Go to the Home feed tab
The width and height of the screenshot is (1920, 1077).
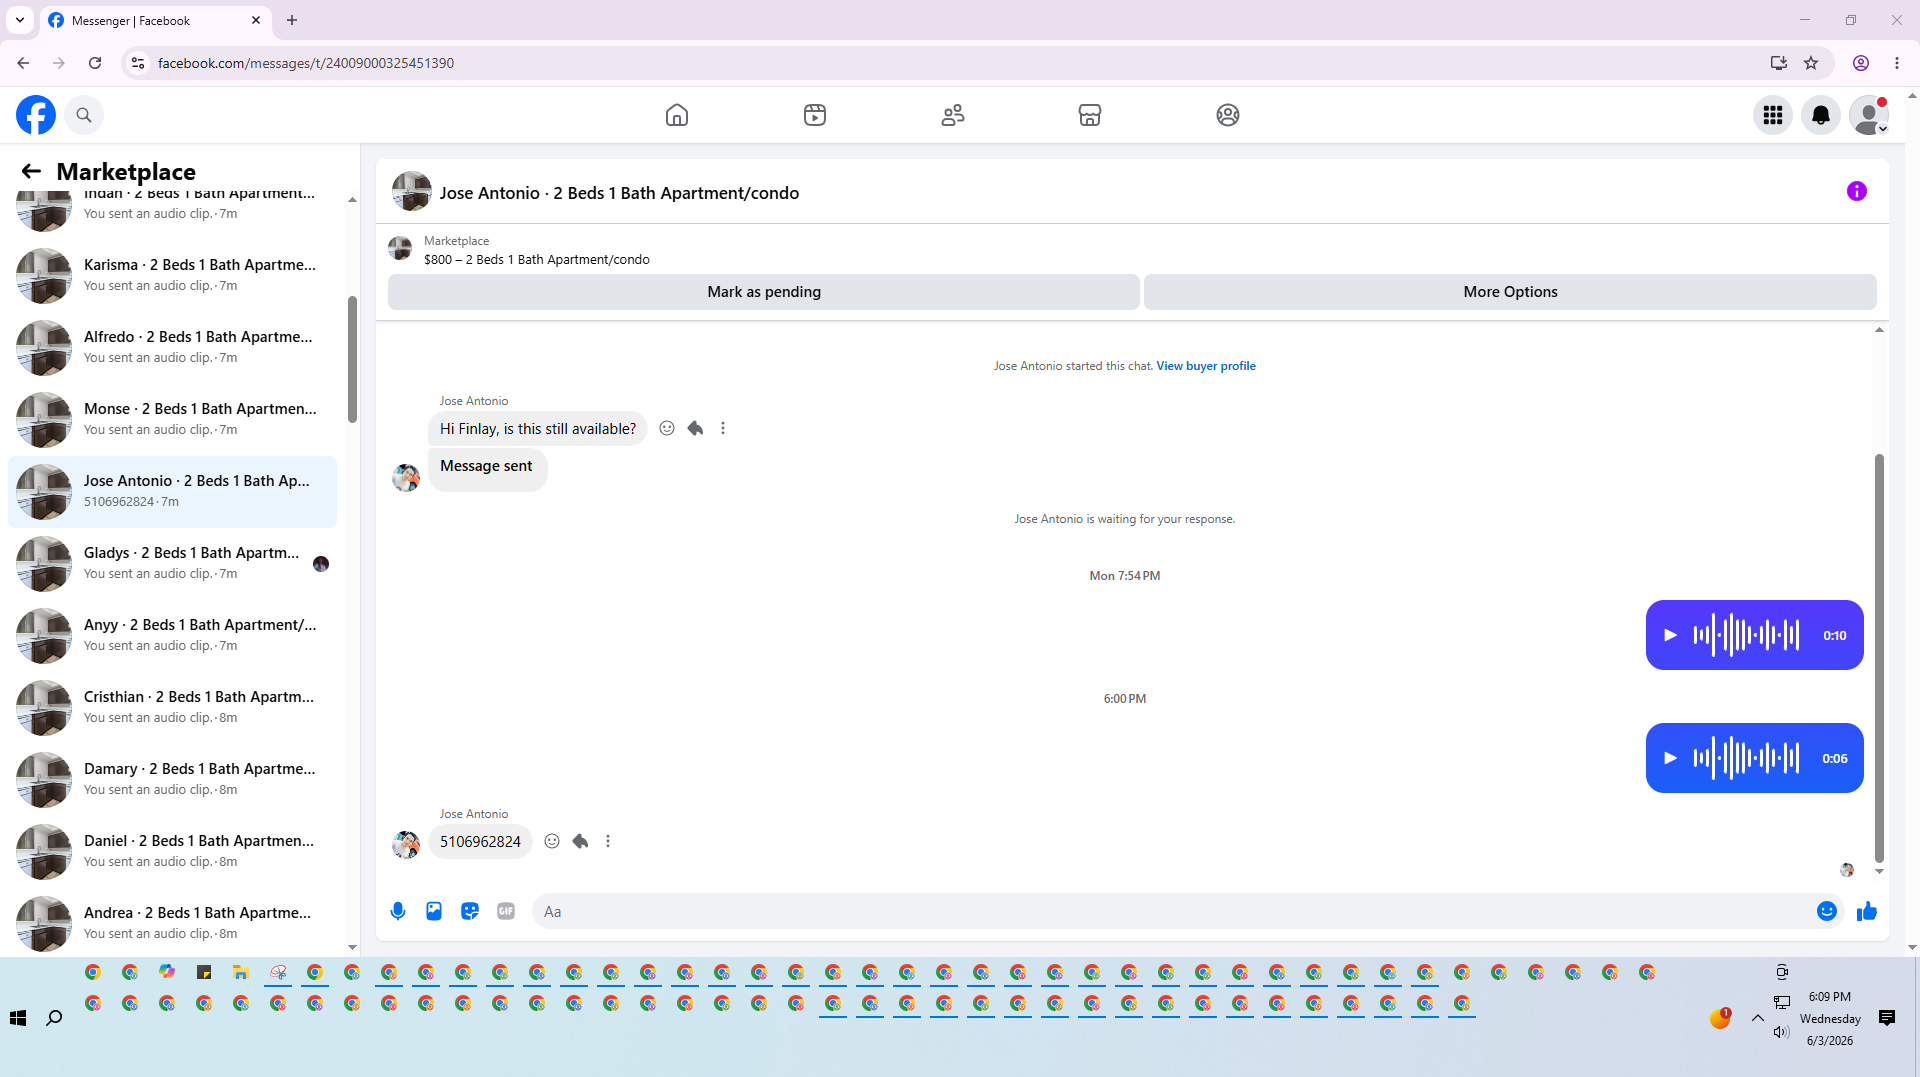pyautogui.click(x=677, y=115)
